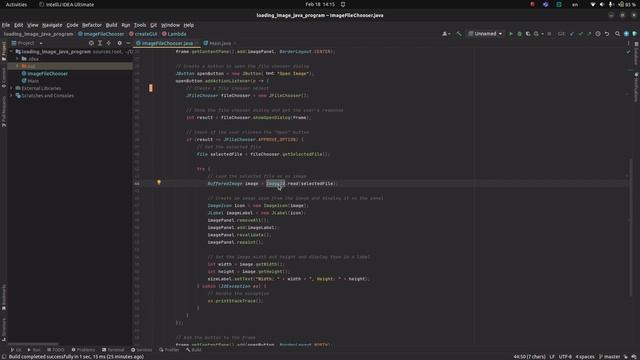Open Profiler run options dropdown arrow
640x360 pixels.
coord(542,34)
